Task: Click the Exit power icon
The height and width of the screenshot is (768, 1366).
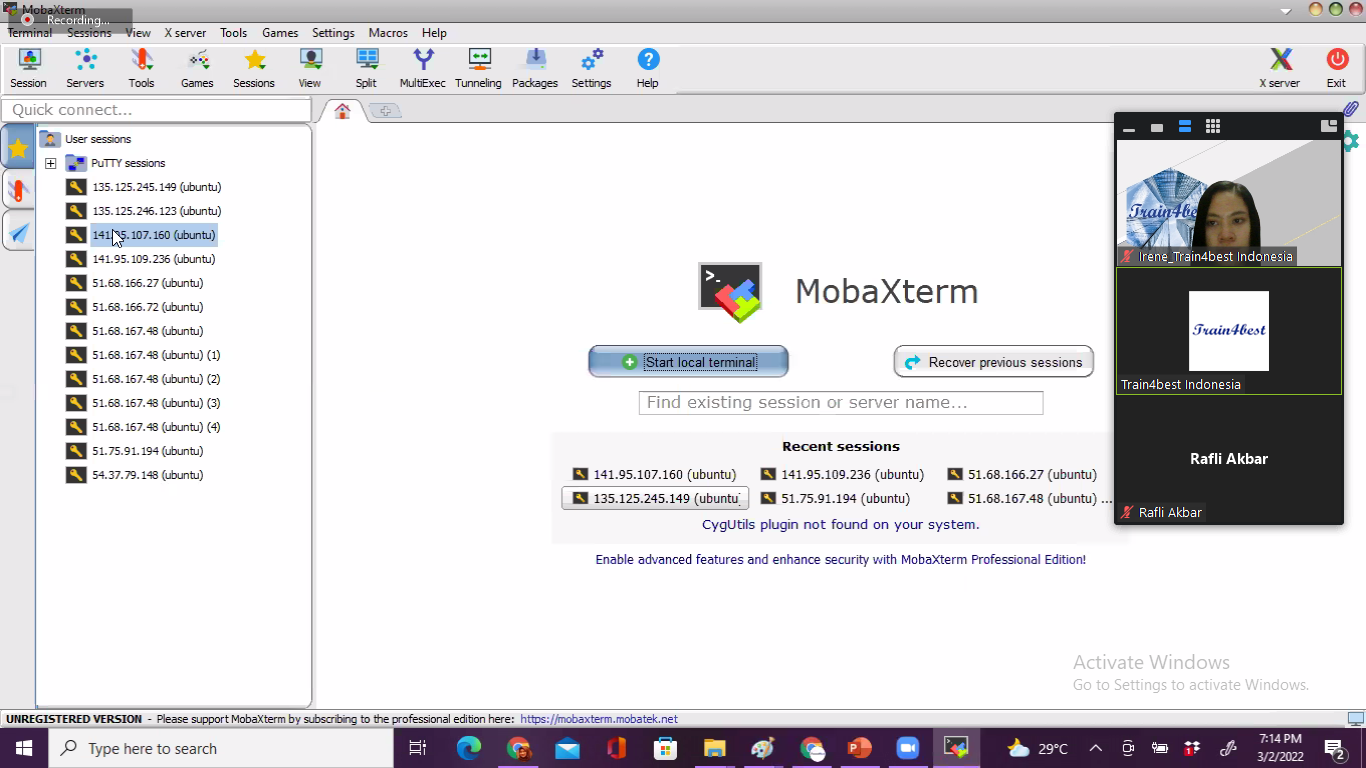Action: [x=1336, y=68]
